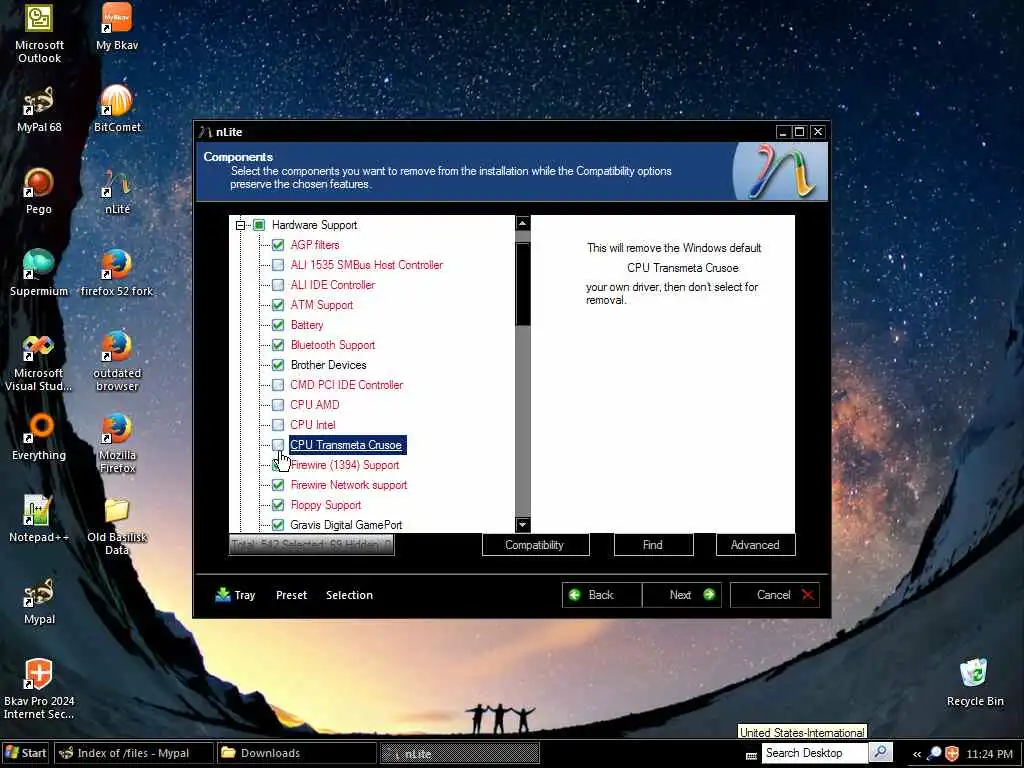Launch MyPal 68 from the desktop
The image size is (1024, 768).
pyautogui.click(x=39, y=110)
